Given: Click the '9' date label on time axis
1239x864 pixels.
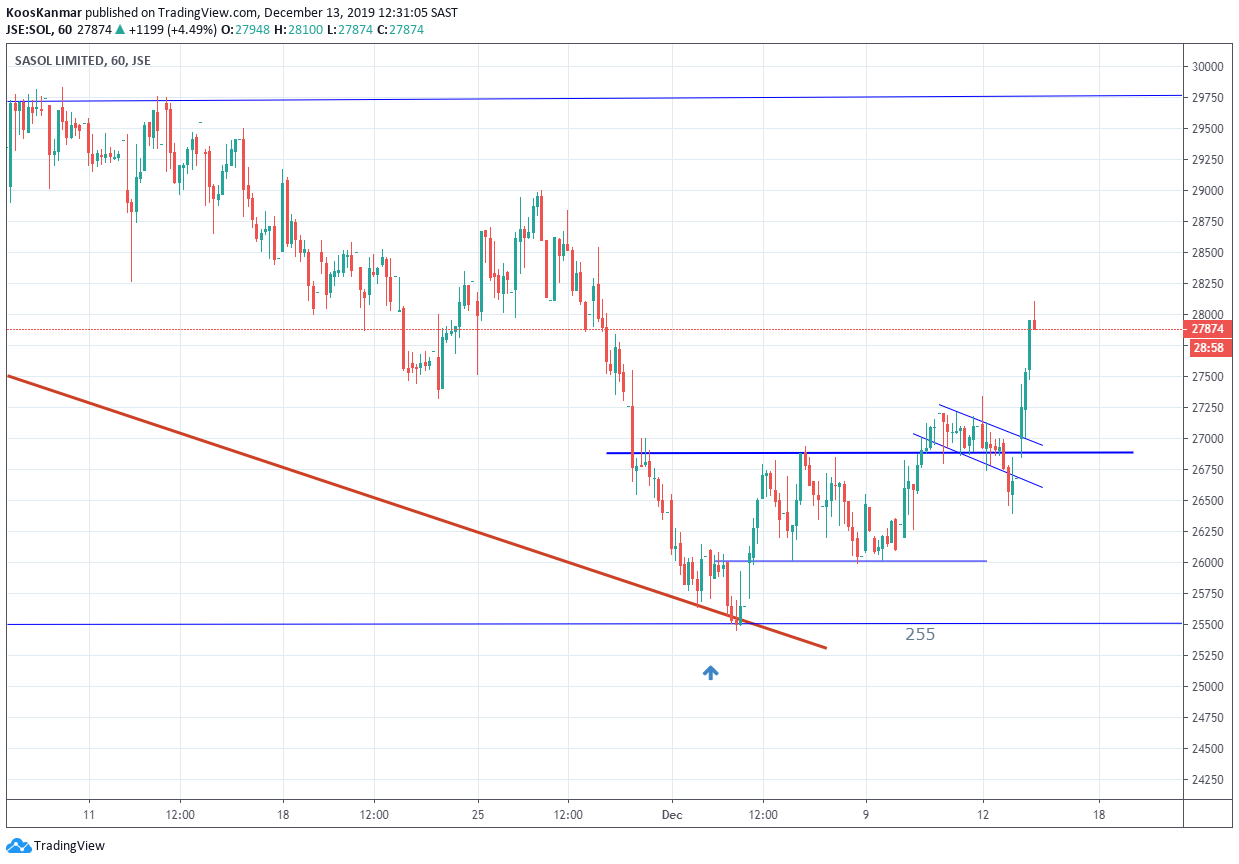Looking at the screenshot, I should click(866, 813).
